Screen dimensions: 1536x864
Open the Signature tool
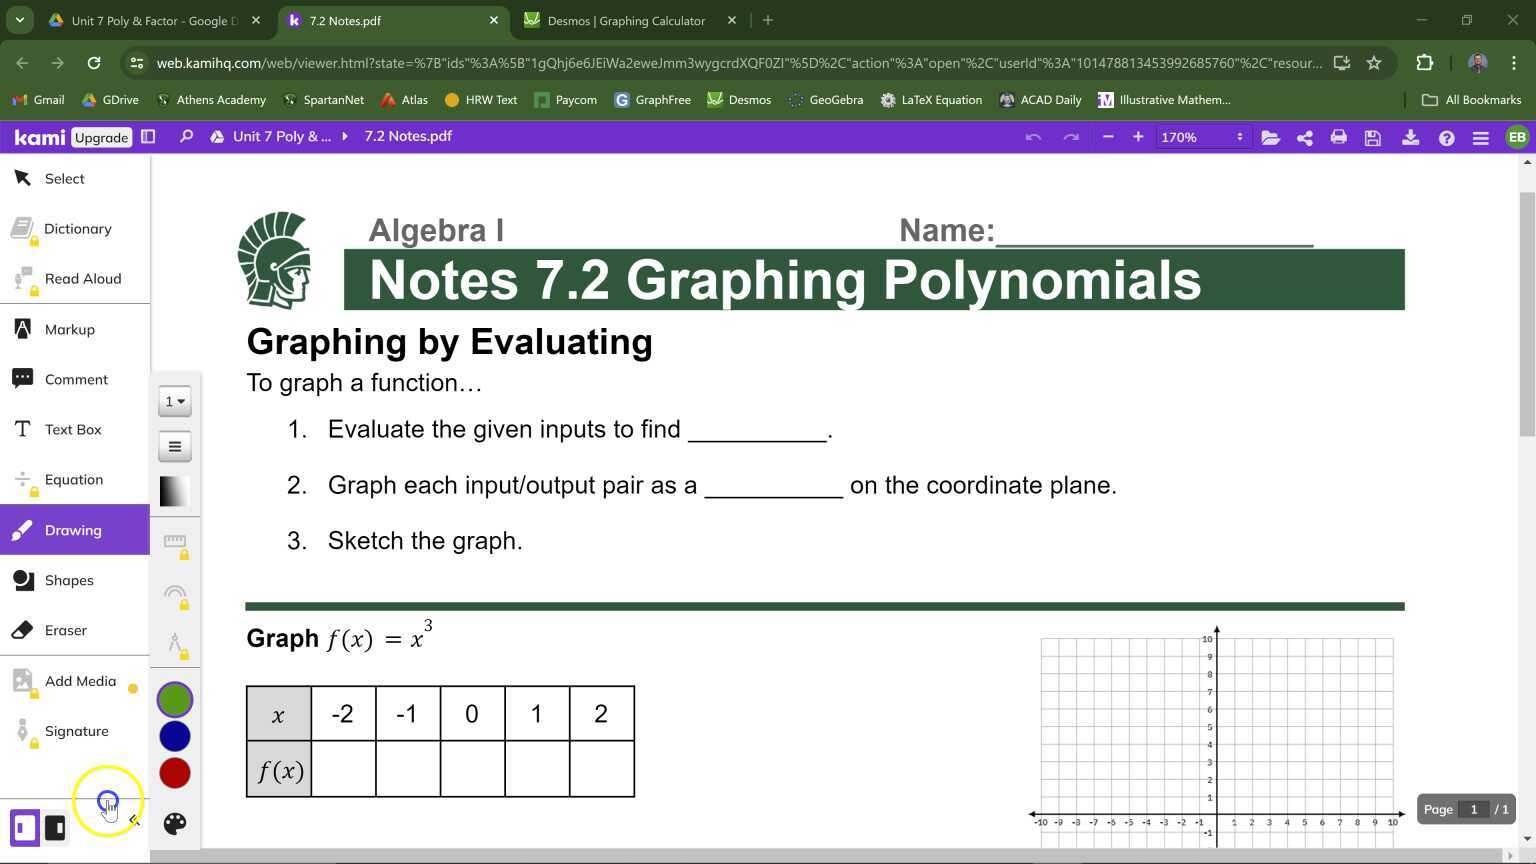click(x=76, y=731)
